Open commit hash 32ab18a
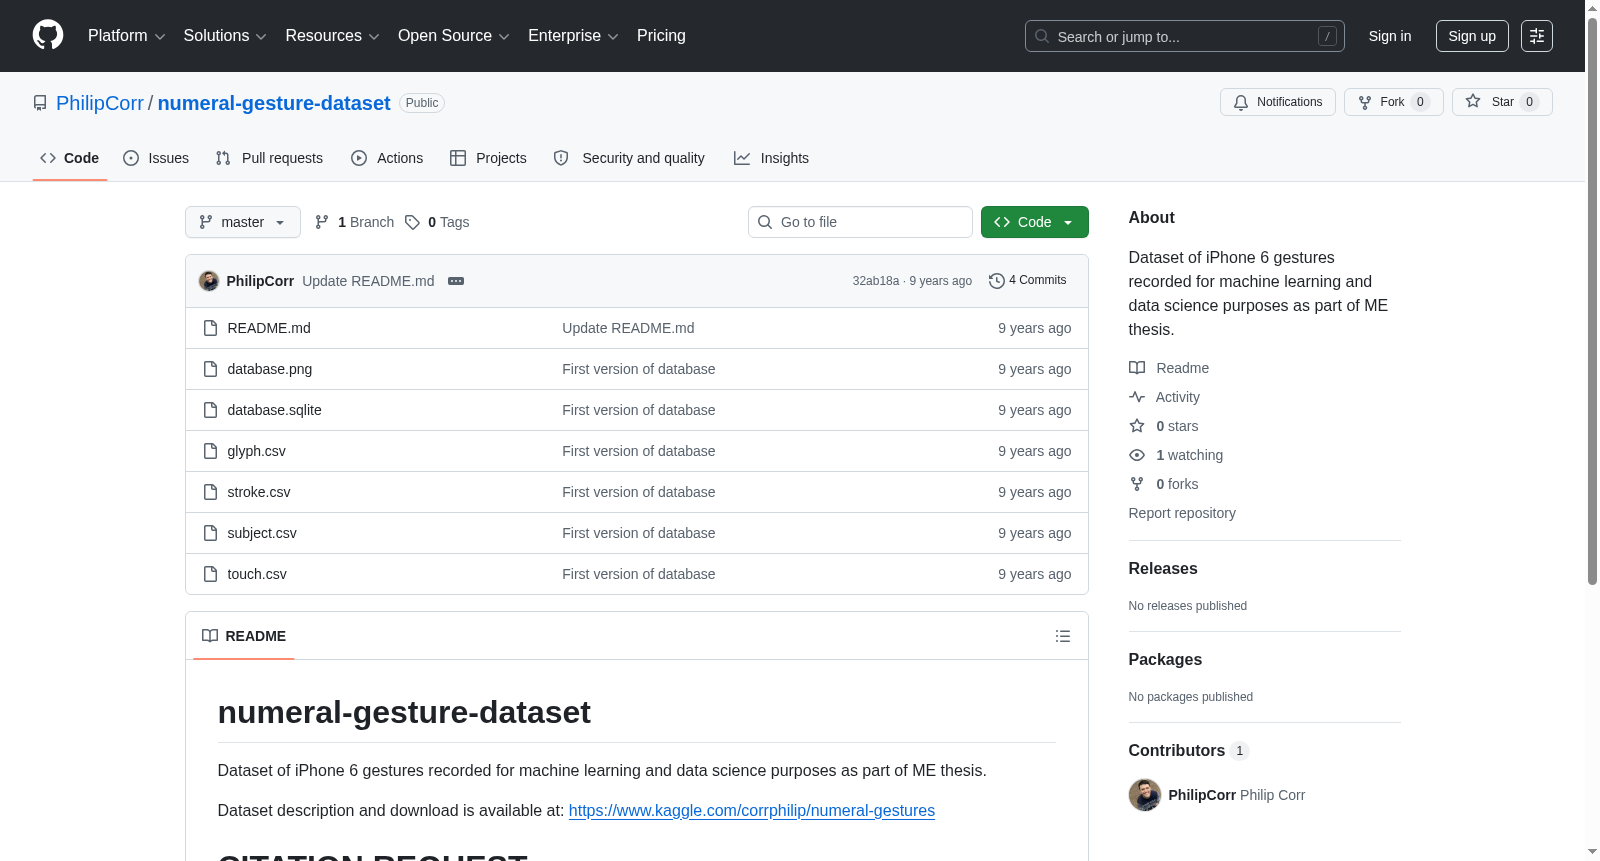This screenshot has height=861, width=1600. pos(876,281)
